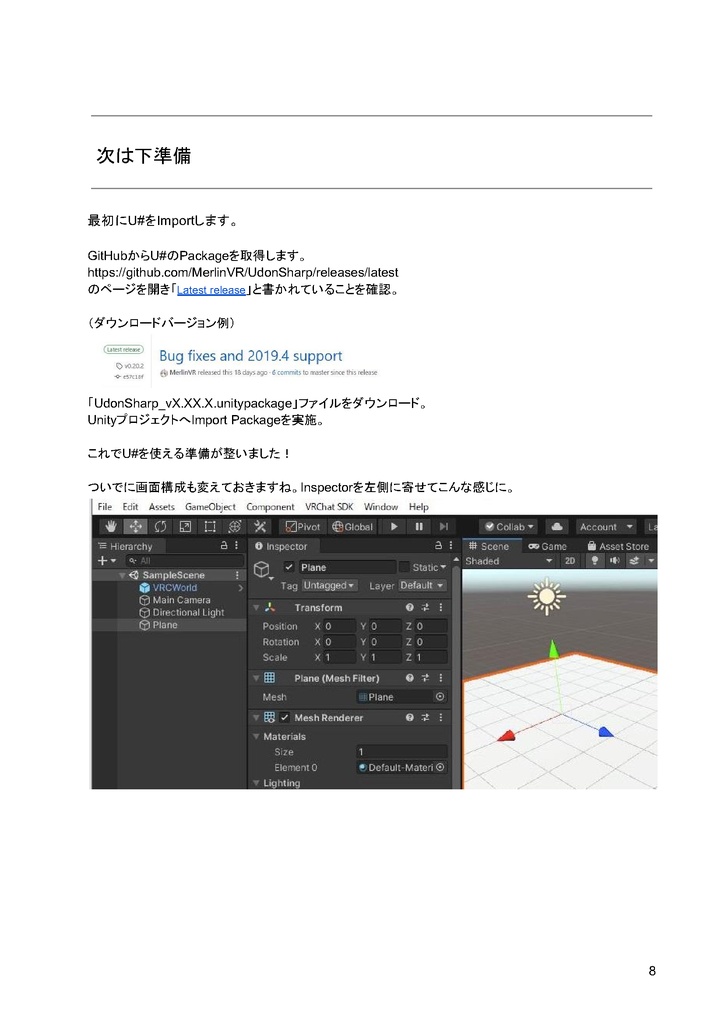Open the Inspector panel options menu
The image size is (725, 1024).
coord(451,545)
